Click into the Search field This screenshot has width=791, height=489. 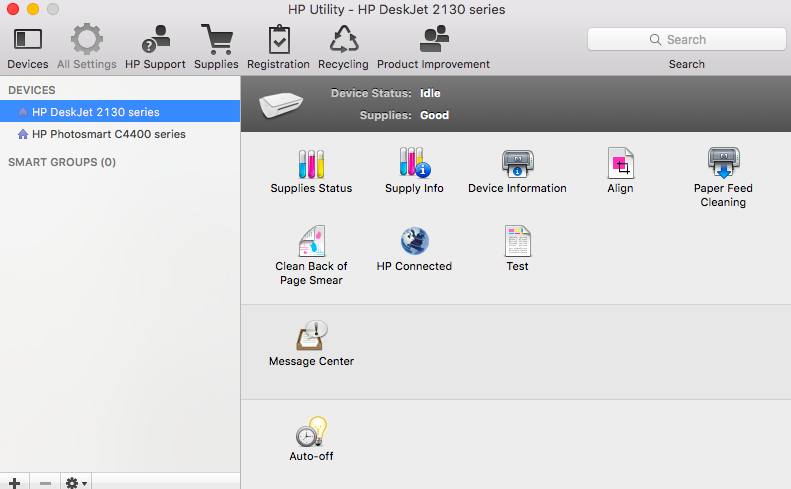686,40
